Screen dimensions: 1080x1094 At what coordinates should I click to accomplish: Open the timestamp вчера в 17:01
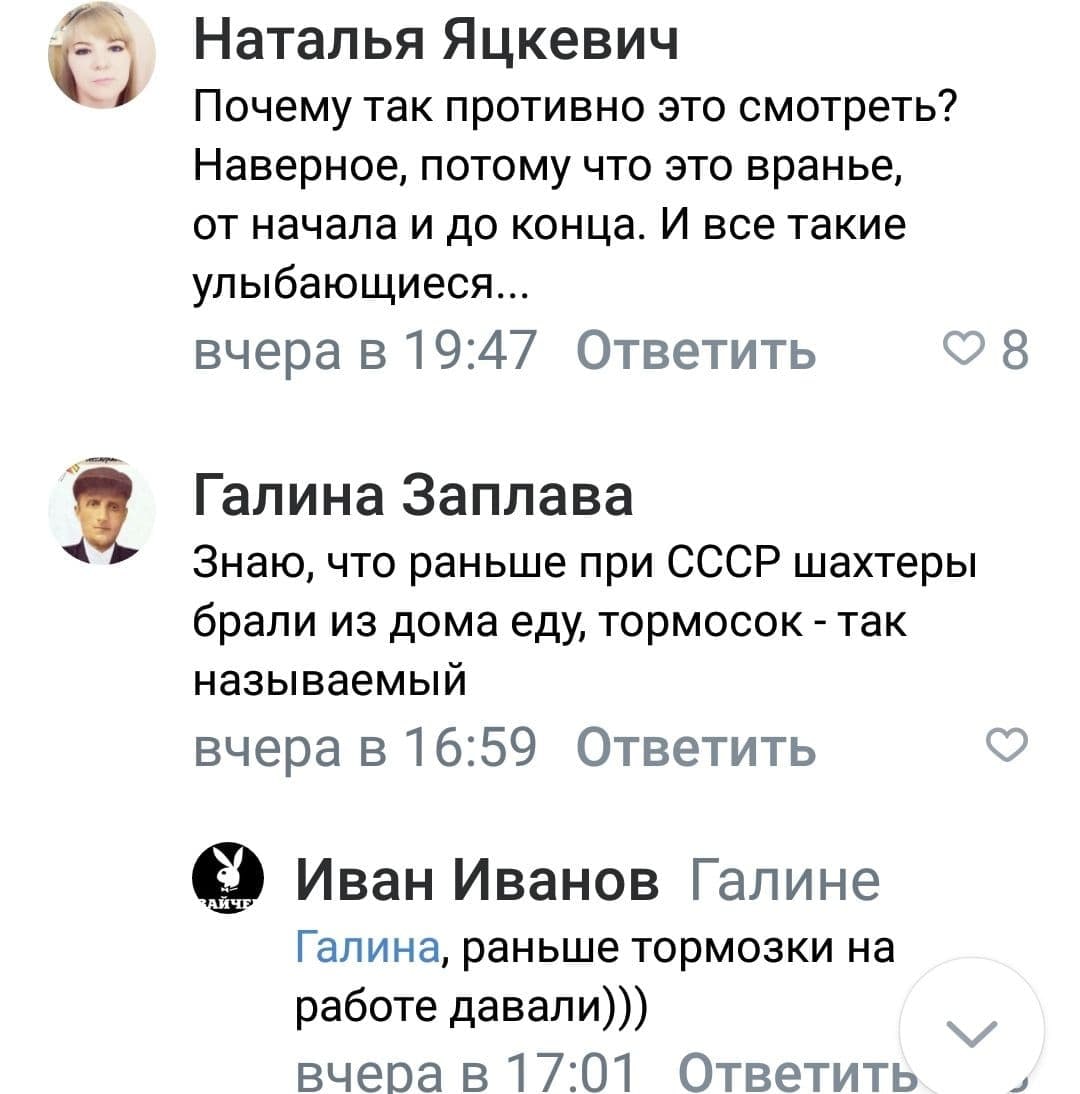click(469, 1074)
